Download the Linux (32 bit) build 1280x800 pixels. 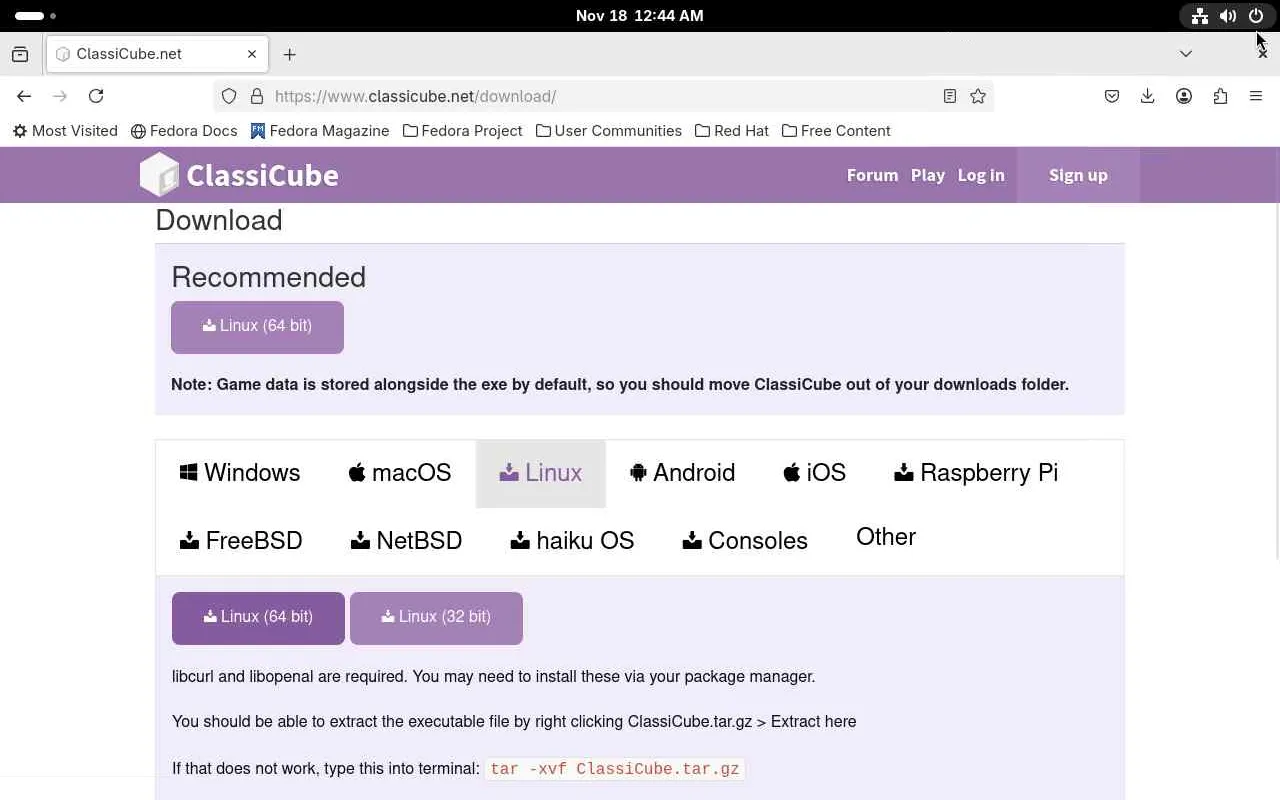(x=436, y=618)
